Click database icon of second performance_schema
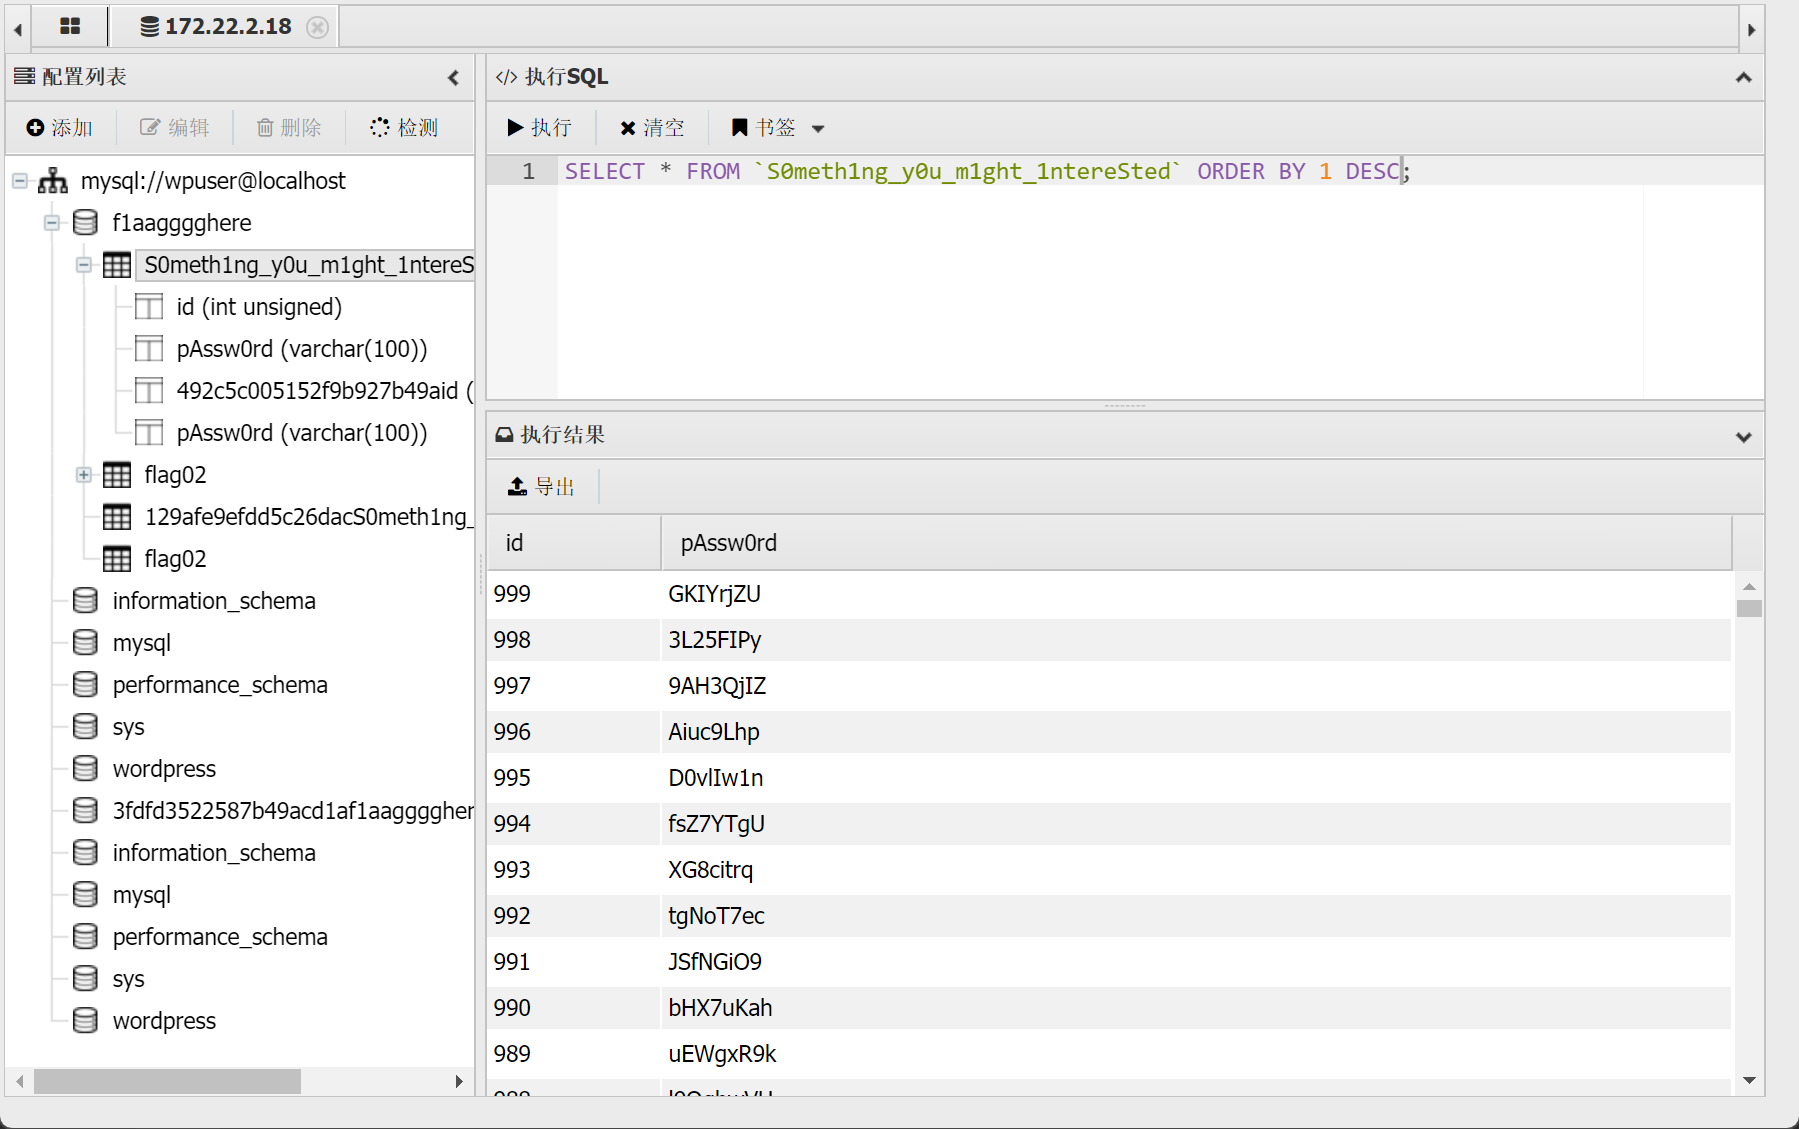 (85, 937)
